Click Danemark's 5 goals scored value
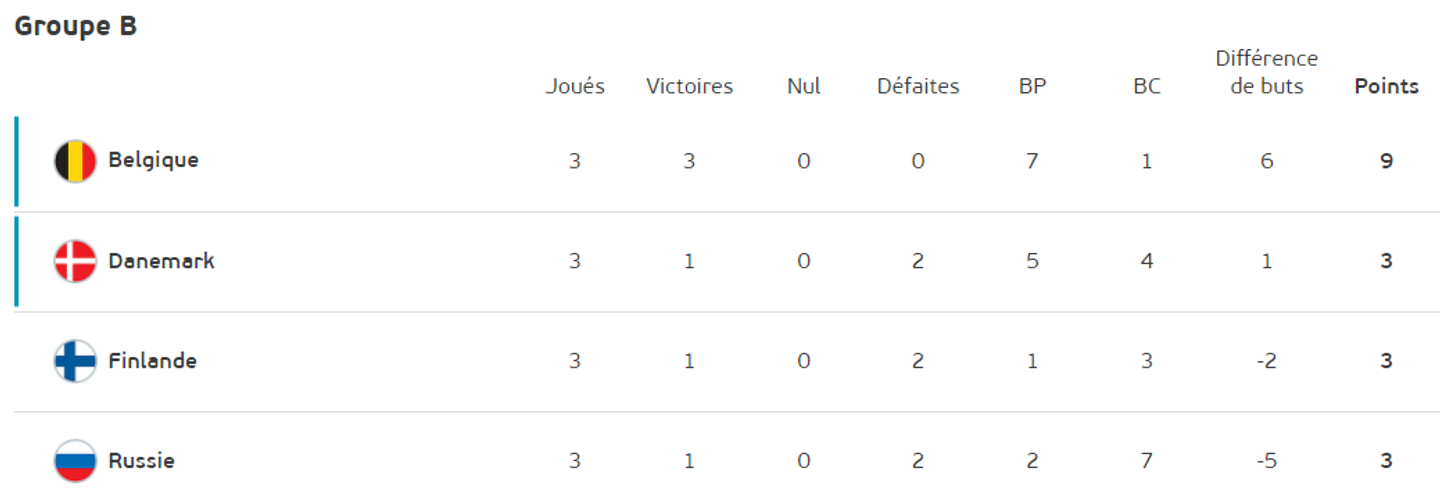 coord(1032,261)
